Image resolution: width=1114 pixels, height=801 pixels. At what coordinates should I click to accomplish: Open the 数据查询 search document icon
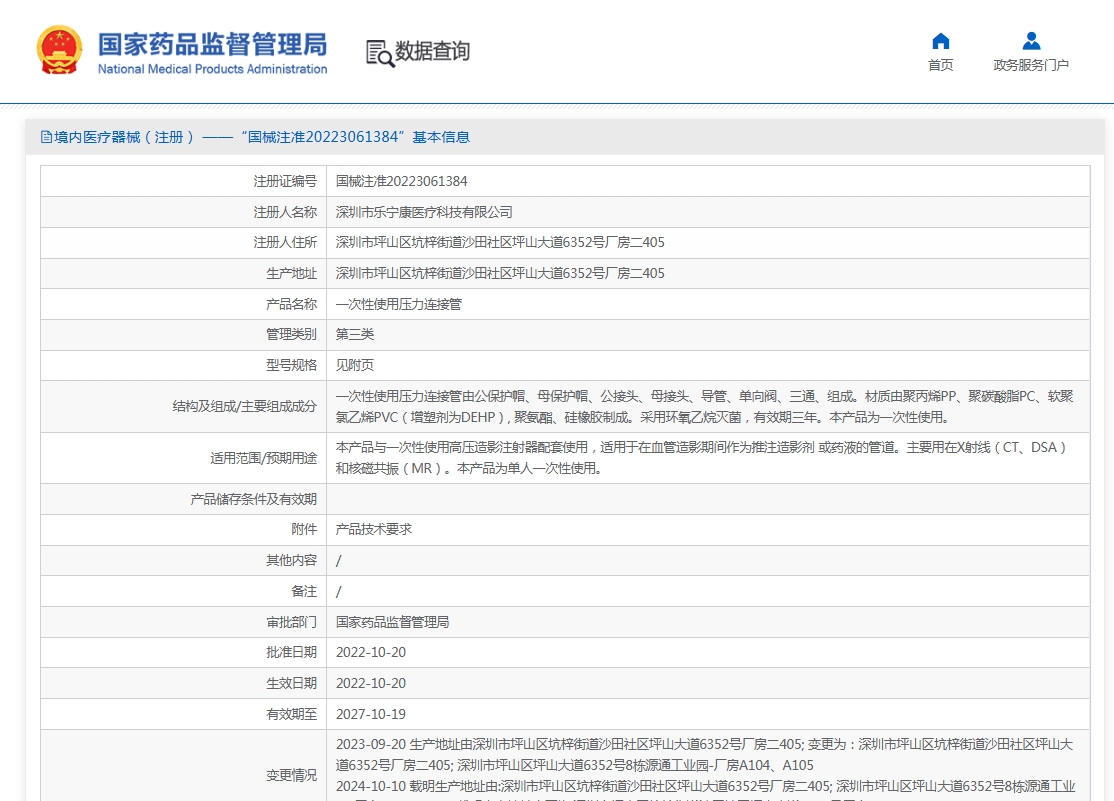[380, 53]
